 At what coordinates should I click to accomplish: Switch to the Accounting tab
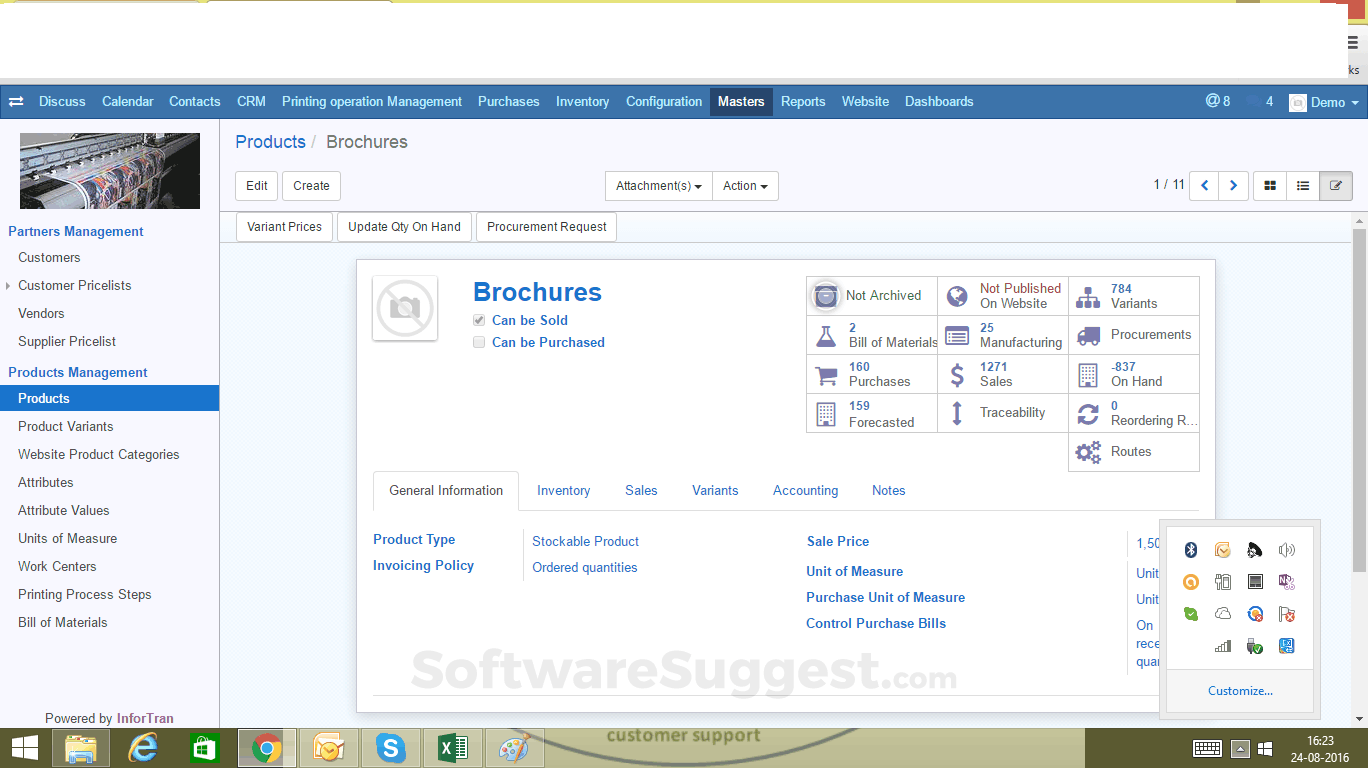pyautogui.click(x=805, y=490)
